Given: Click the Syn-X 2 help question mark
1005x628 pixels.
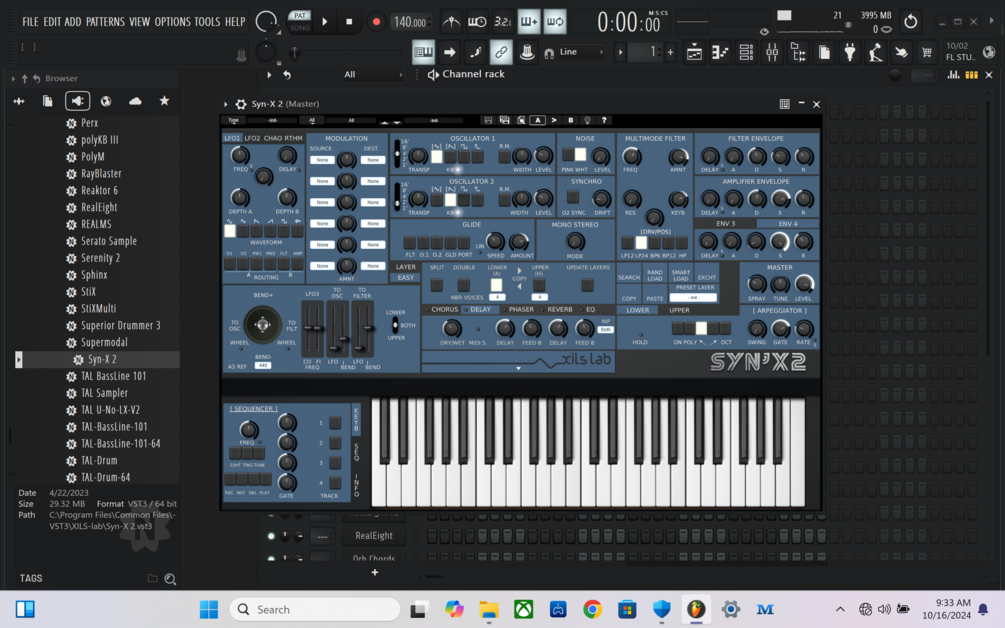Looking at the screenshot, I should tap(604, 120).
